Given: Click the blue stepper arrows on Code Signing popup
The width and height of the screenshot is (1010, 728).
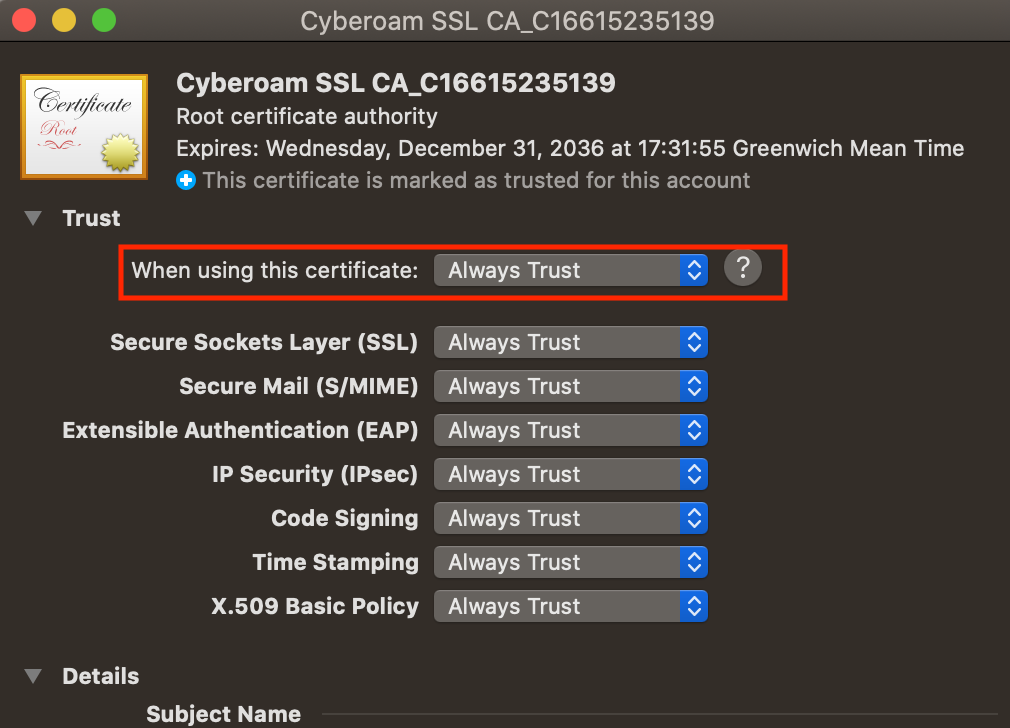Looking at the screenshot, I should click(694, 518).
